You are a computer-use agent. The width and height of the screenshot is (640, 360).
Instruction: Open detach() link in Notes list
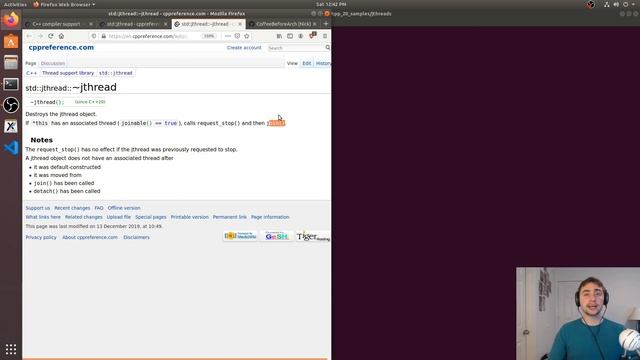pyautogui.click(x=46, y=191)
